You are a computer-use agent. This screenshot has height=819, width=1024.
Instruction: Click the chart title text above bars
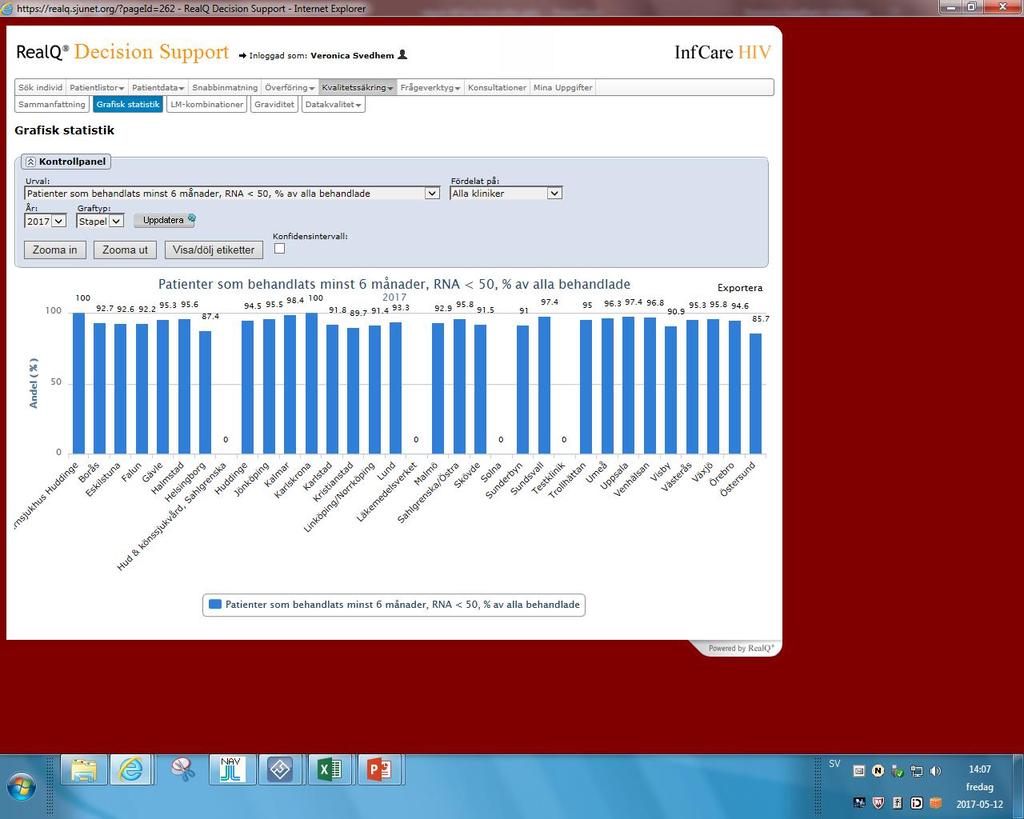click(394, 284)
